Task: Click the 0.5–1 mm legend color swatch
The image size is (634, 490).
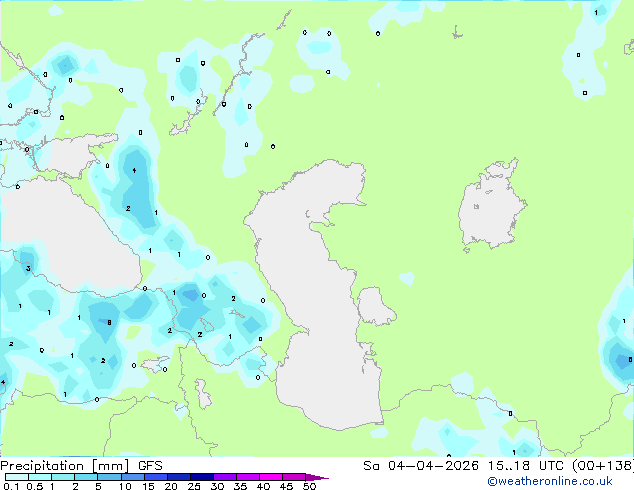Action: click(40, 477)
